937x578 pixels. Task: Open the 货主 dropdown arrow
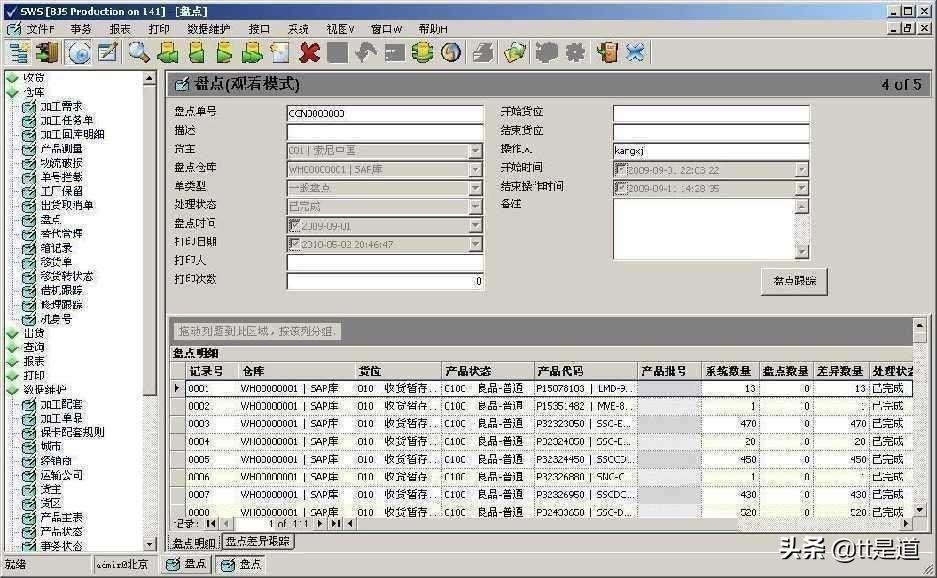click(475, 151)
